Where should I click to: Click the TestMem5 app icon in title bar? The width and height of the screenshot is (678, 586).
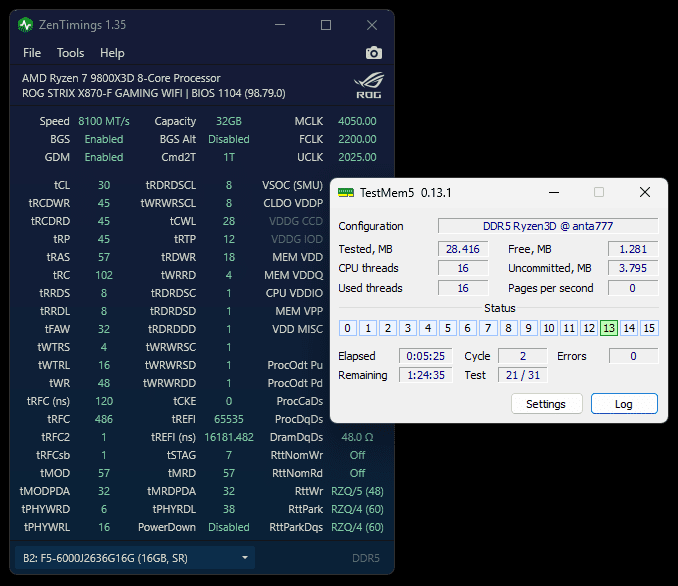[x=346, y=192]
